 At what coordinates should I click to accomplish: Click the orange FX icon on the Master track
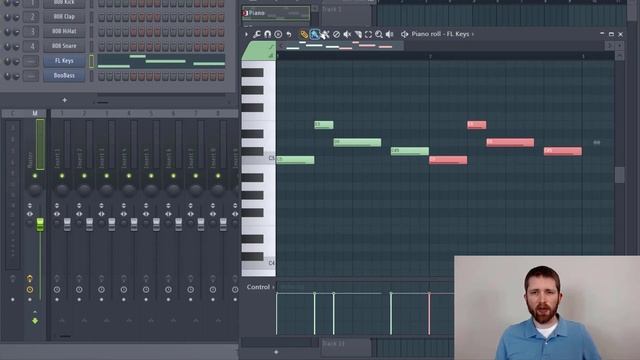(29, 279)
